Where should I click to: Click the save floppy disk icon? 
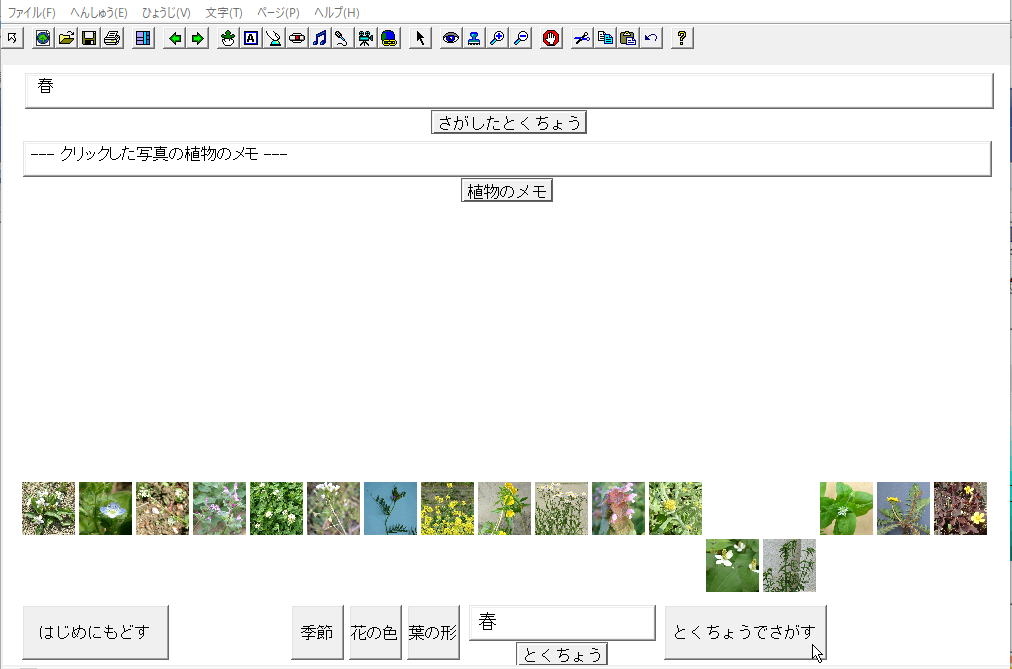[89, 38]
